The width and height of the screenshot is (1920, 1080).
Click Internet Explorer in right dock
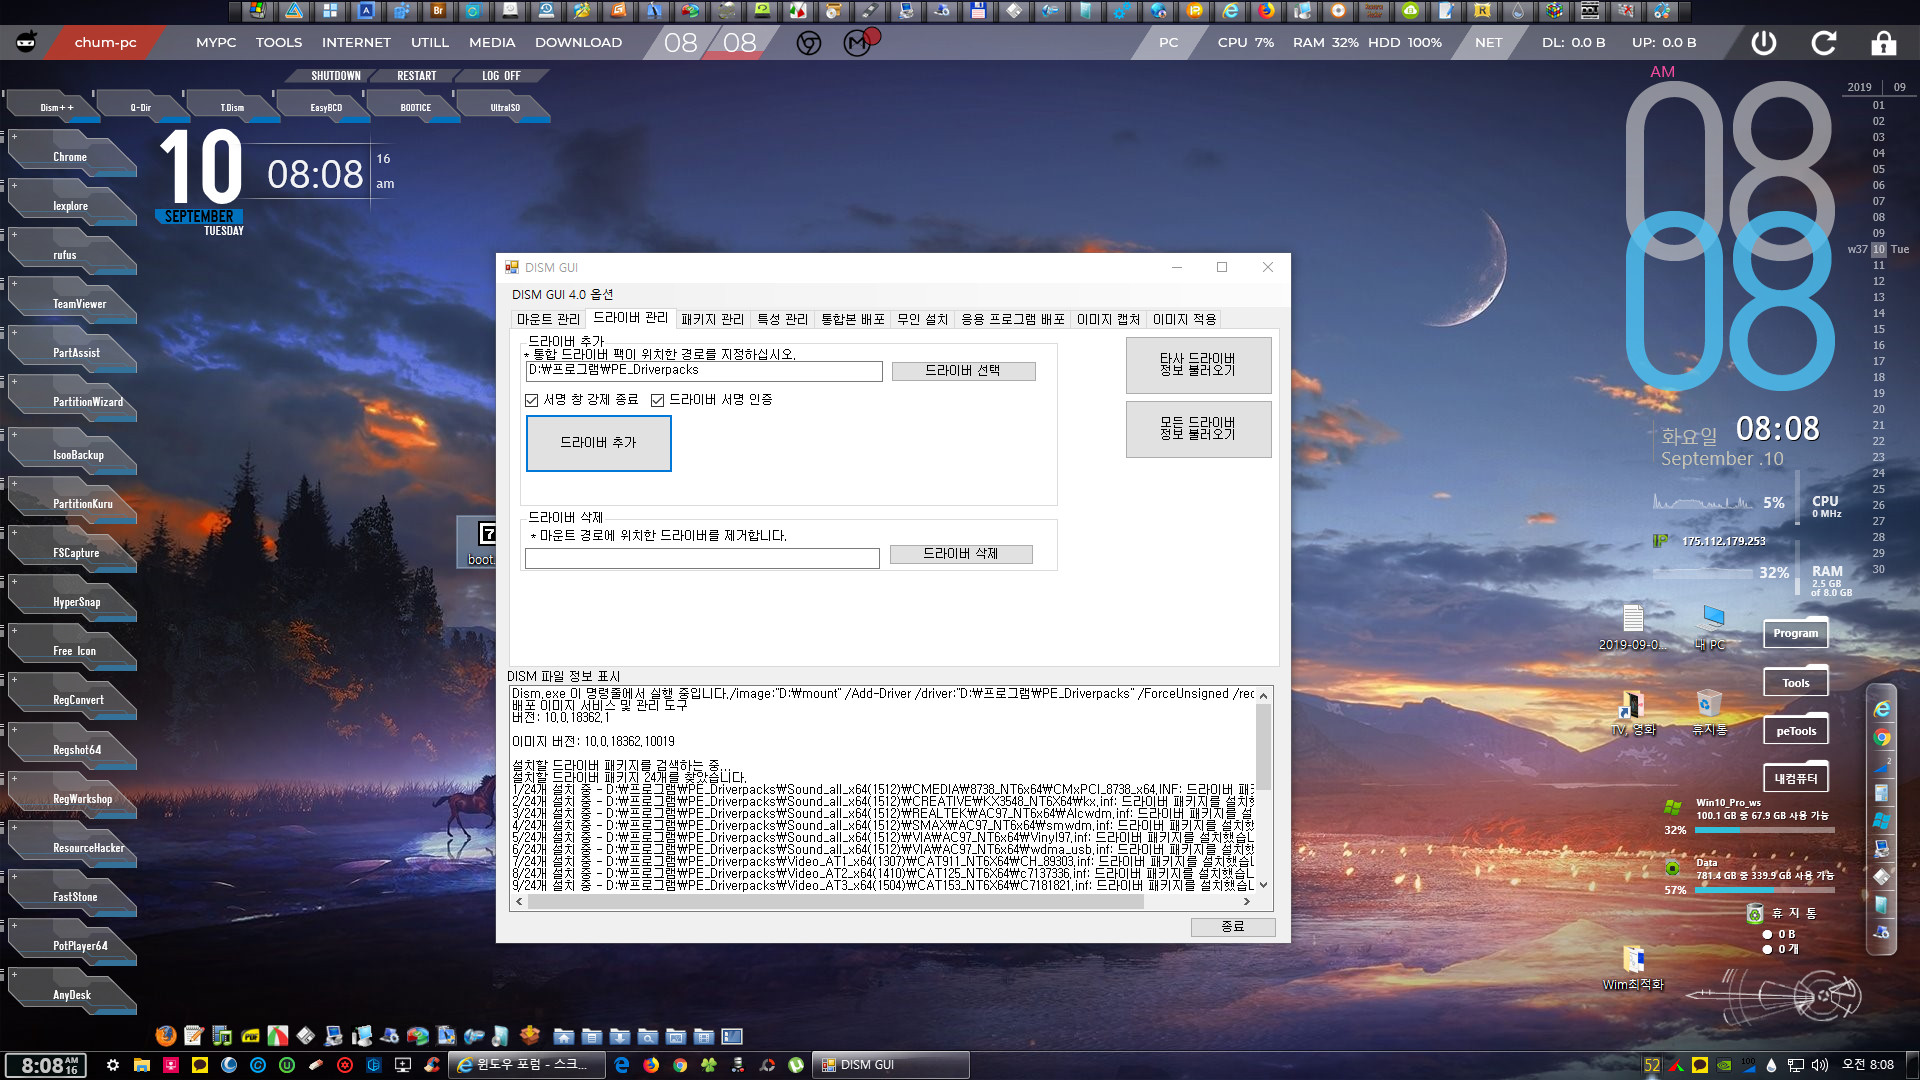[x=1882, y=709]
